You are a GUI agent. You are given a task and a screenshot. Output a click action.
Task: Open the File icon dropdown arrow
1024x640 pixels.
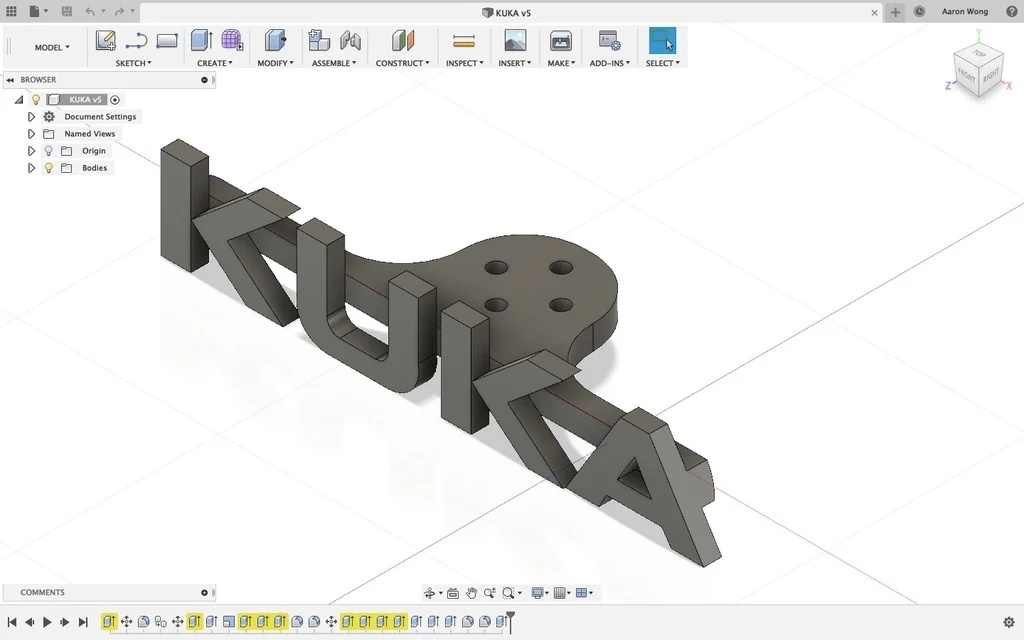pos(46,11)
